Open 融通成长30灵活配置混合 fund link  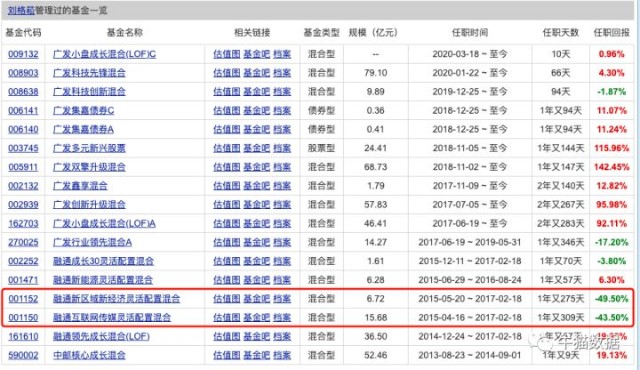pyautogui.click(x=104, y=261)
